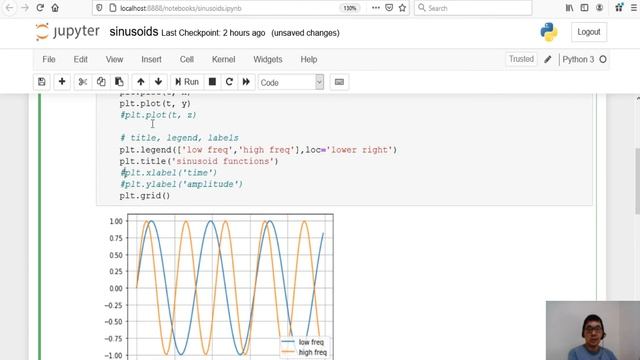Viewport: 640px width, 360px height.
Task: Click the localhost address bar URL
Action: [181, 8]
